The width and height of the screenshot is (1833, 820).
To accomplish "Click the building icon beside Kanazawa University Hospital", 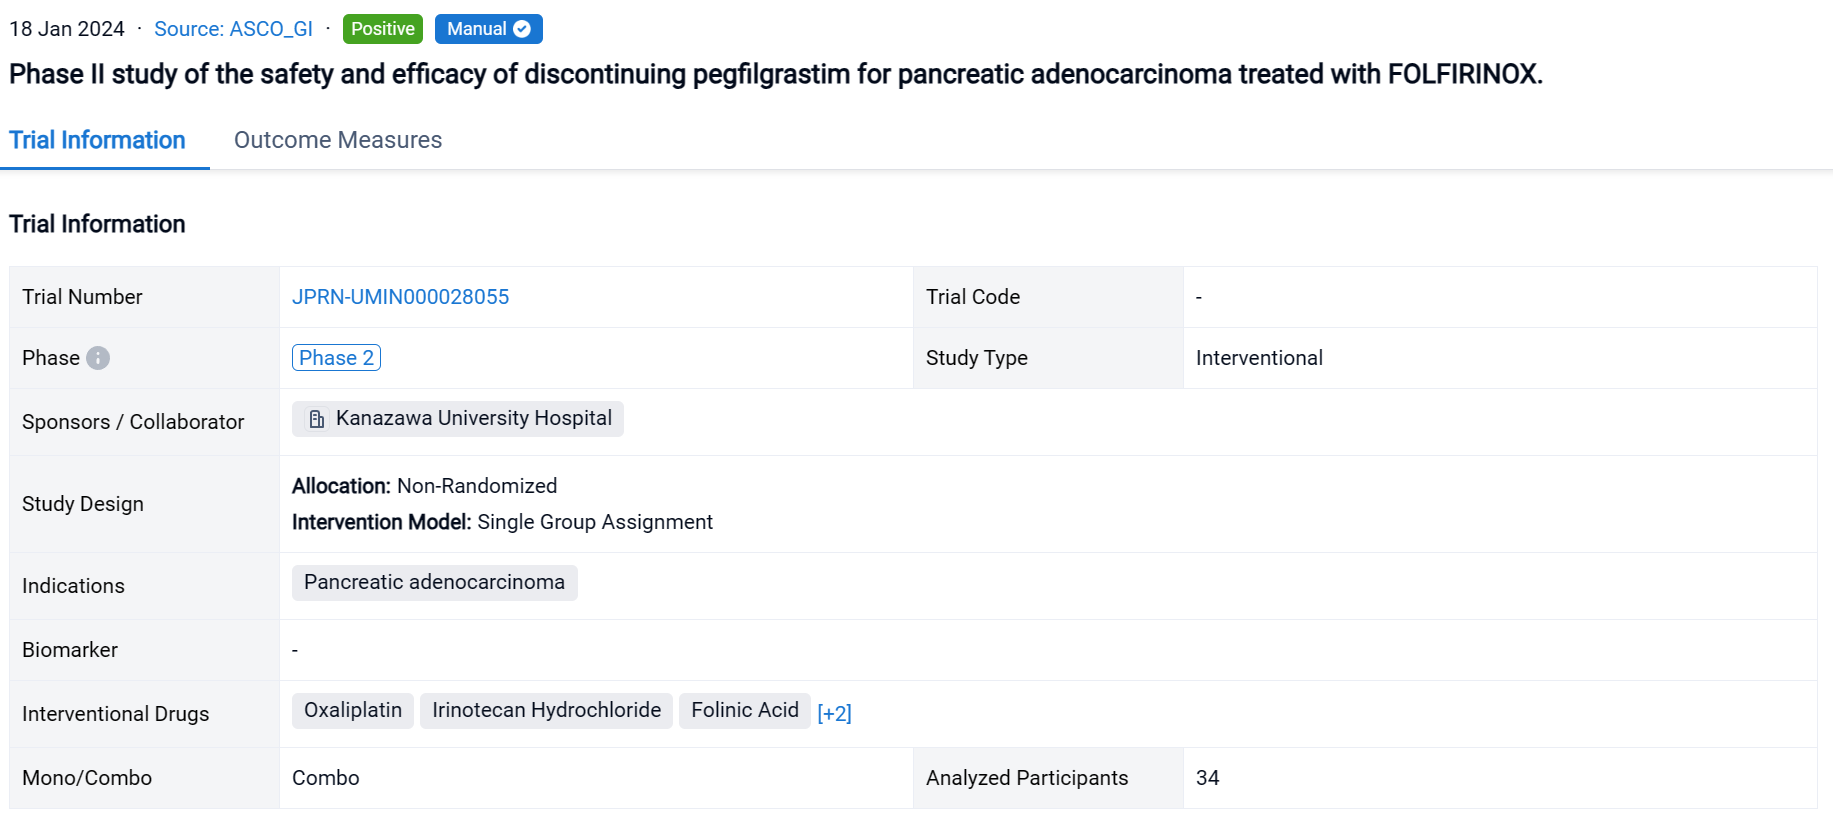I will coord(316,419).
